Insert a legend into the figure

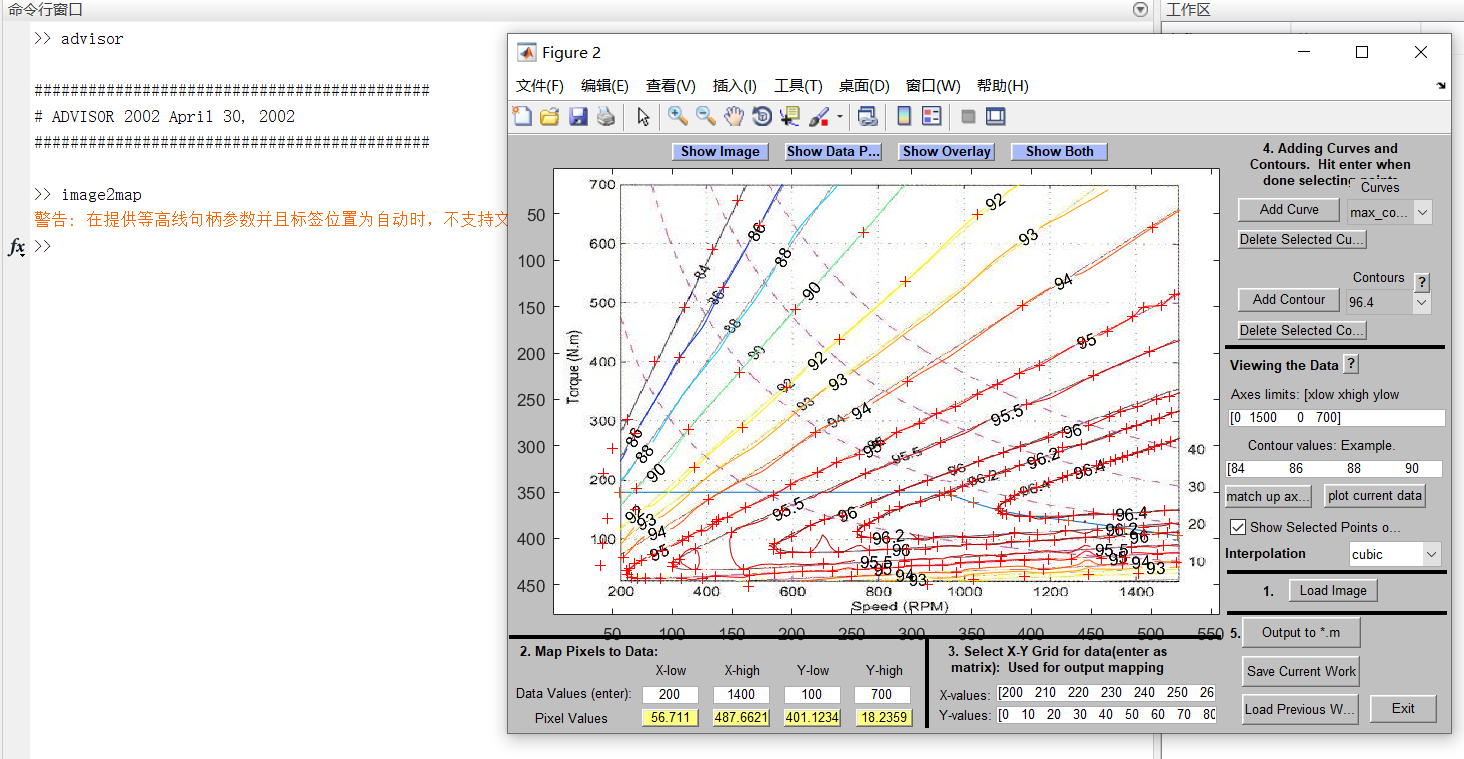(931, 117)
